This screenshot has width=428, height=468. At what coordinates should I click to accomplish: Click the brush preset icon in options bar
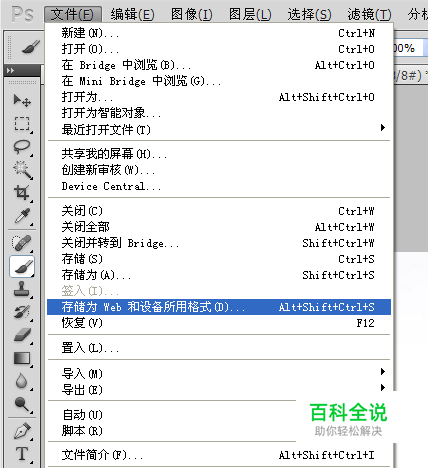31,47
